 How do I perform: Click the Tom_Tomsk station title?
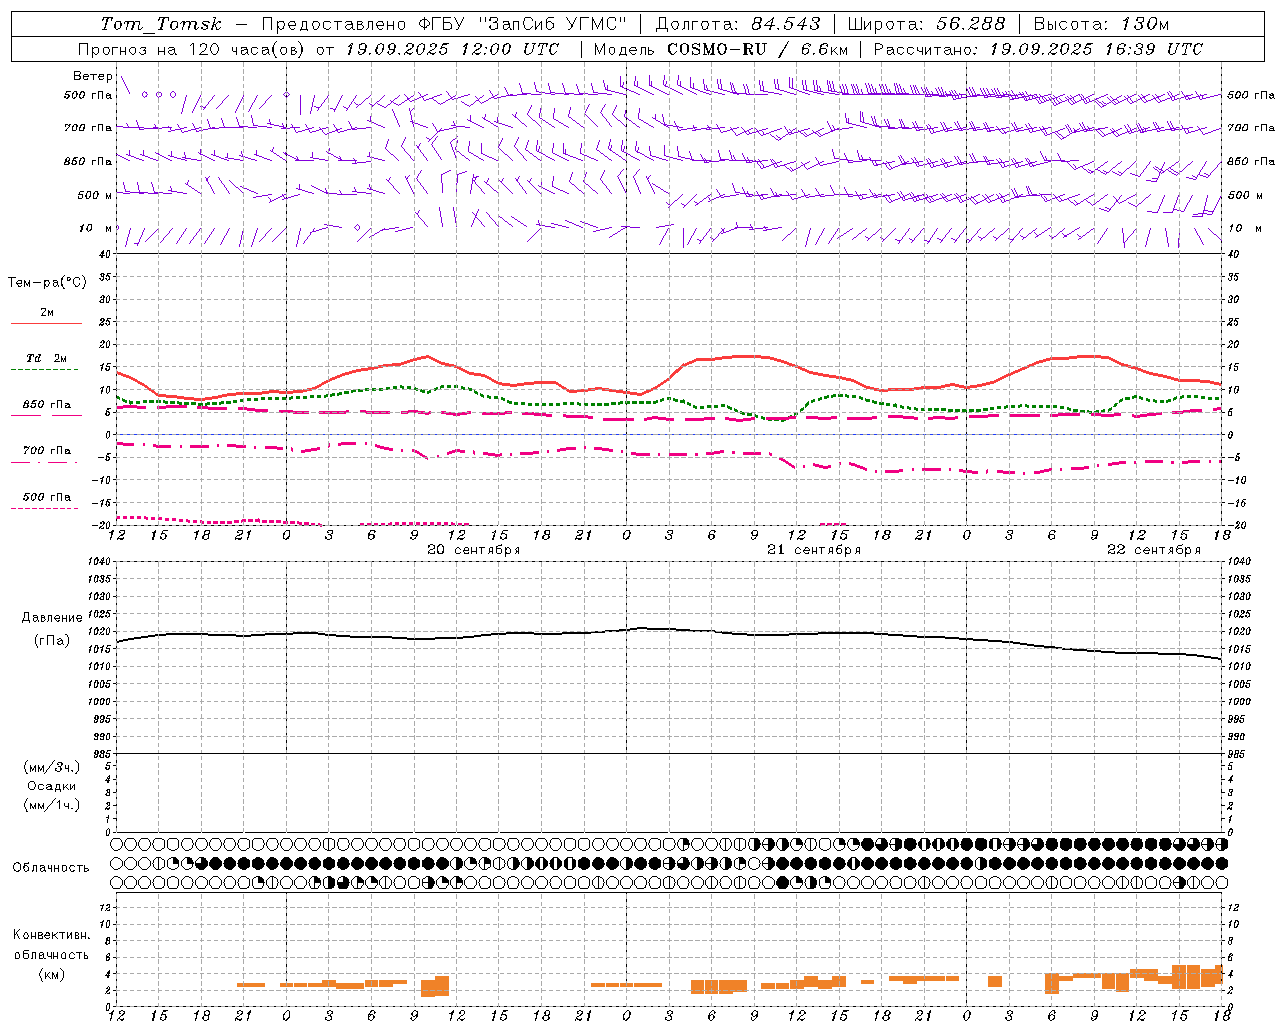click(161, 24)
